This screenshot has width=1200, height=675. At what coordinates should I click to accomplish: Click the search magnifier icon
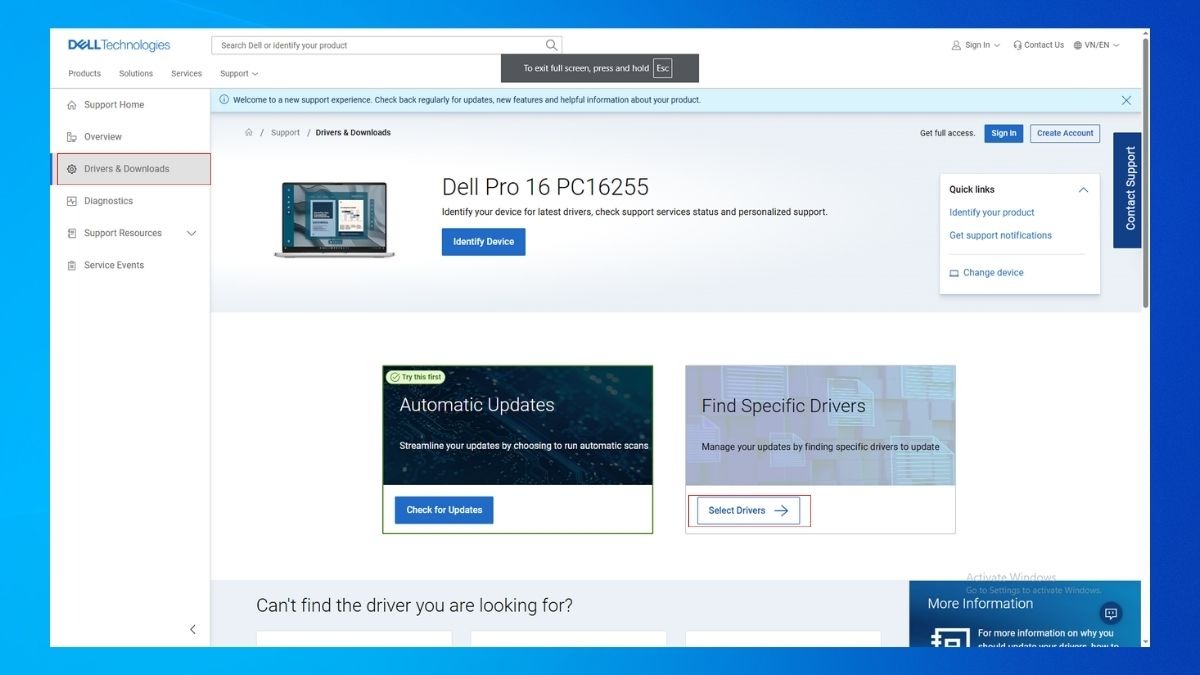[x=551, y=45]
